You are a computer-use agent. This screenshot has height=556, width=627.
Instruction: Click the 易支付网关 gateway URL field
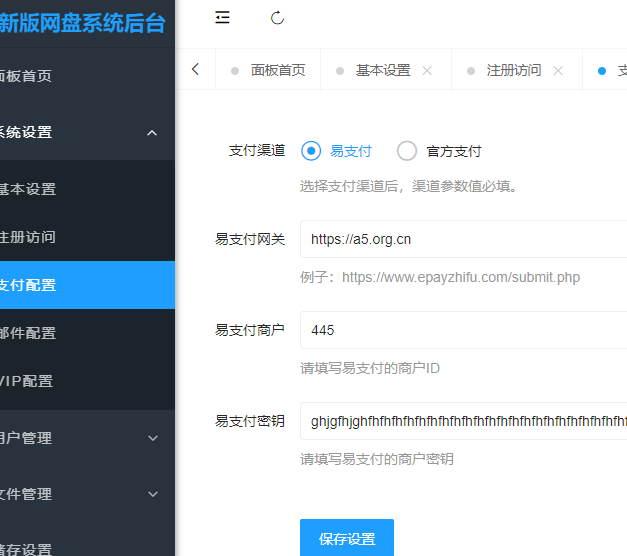click(463, 239)
